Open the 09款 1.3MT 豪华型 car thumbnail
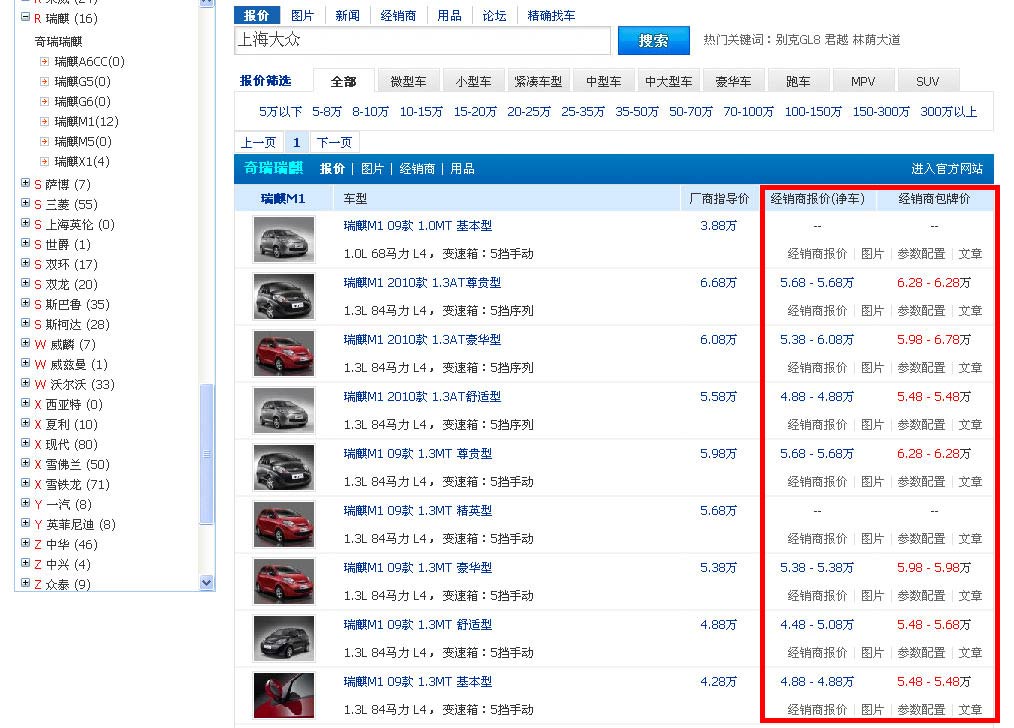The image size is (1014, 728). tap(284, 581)
